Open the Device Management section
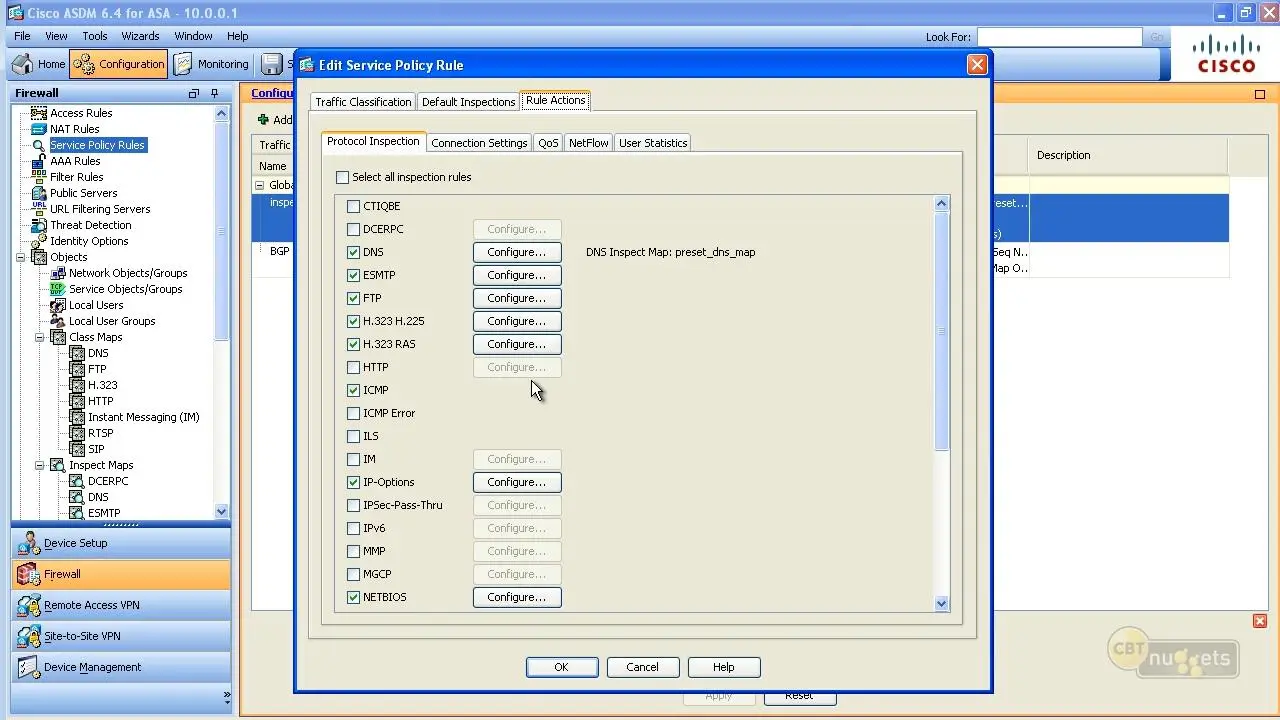1280x720 pixels. coord(121,667)
